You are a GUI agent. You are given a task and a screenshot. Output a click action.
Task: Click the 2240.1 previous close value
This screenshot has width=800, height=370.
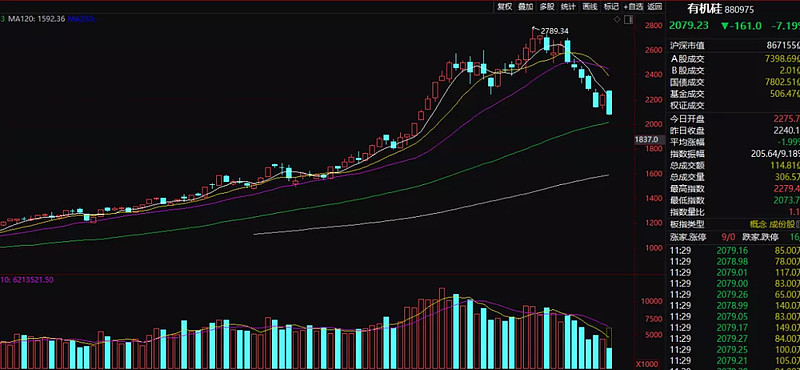pos(786,131)
